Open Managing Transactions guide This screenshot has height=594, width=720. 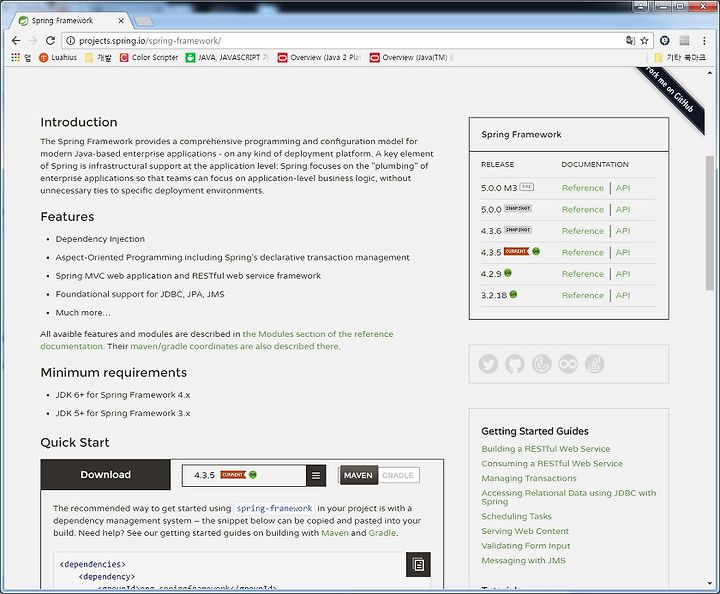click(529, 478)
